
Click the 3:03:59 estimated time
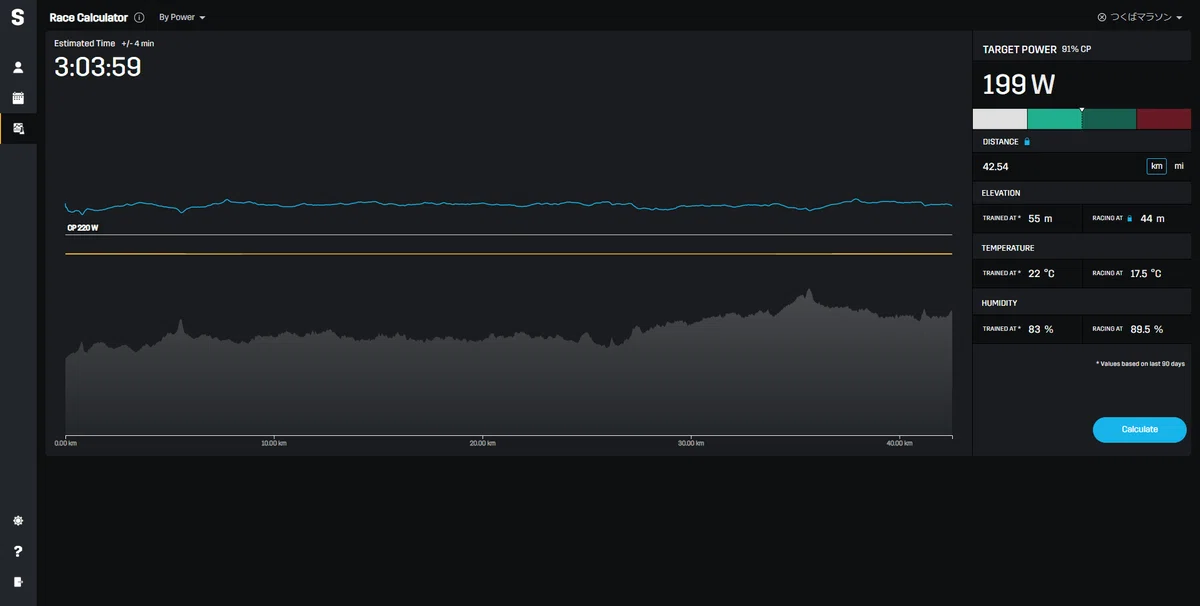click(97, 67)
